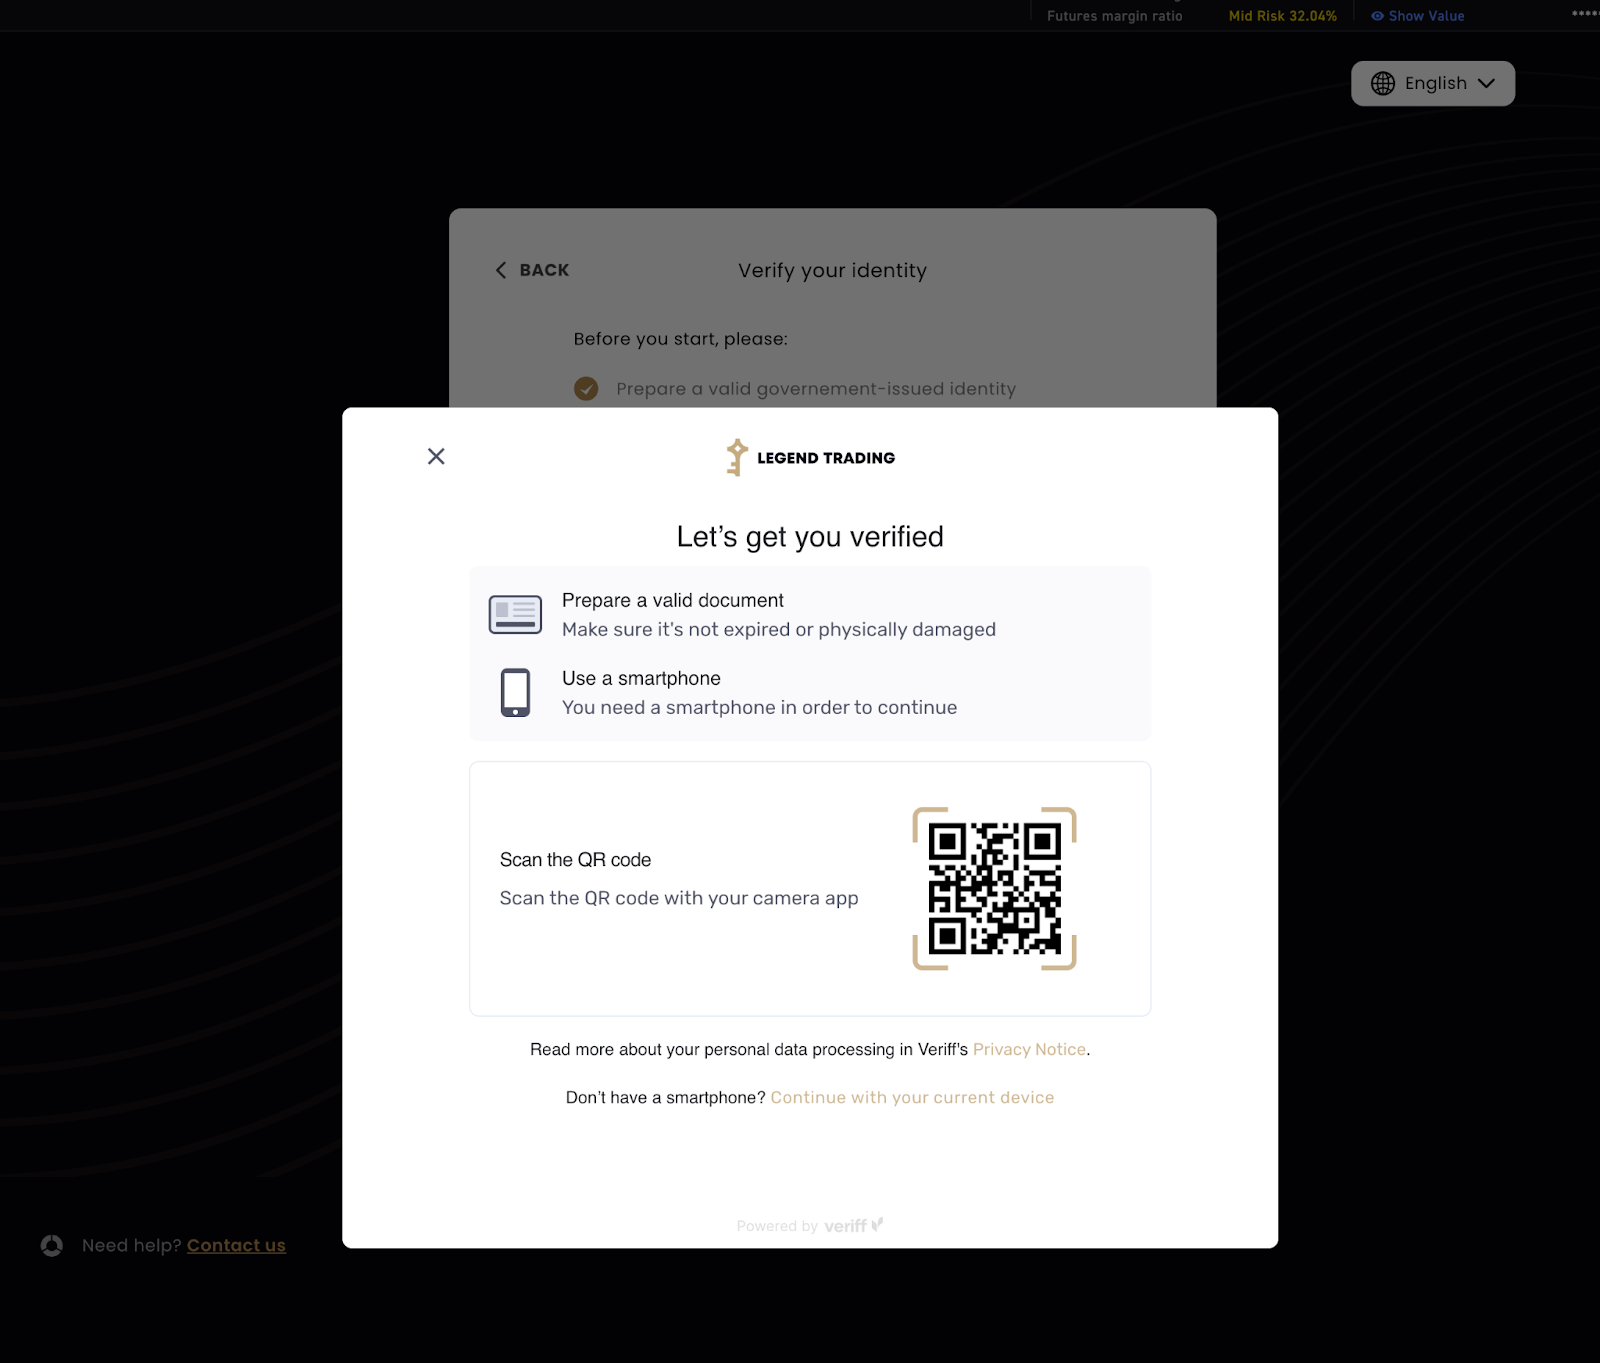Click the back chevron arrow icon
The image size is (1600, 1363).
click(501, 270)
